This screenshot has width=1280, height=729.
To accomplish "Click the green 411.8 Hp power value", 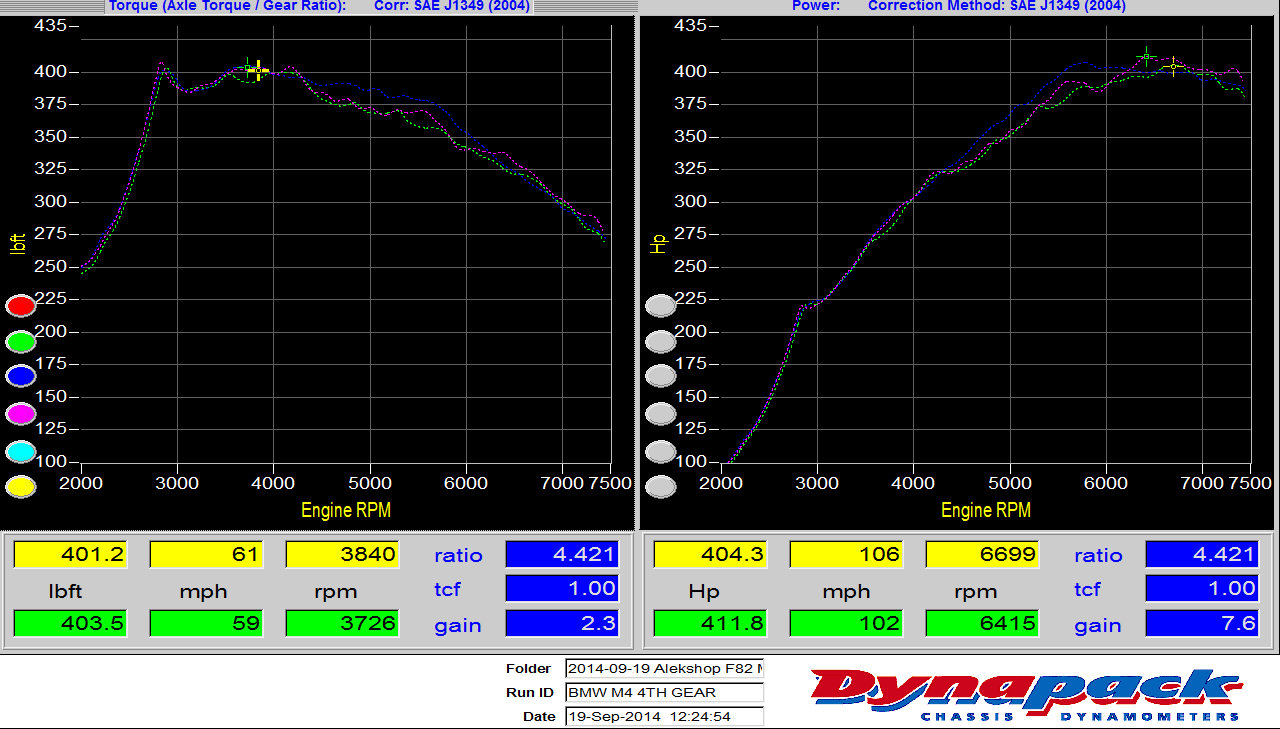I will 711,624.
